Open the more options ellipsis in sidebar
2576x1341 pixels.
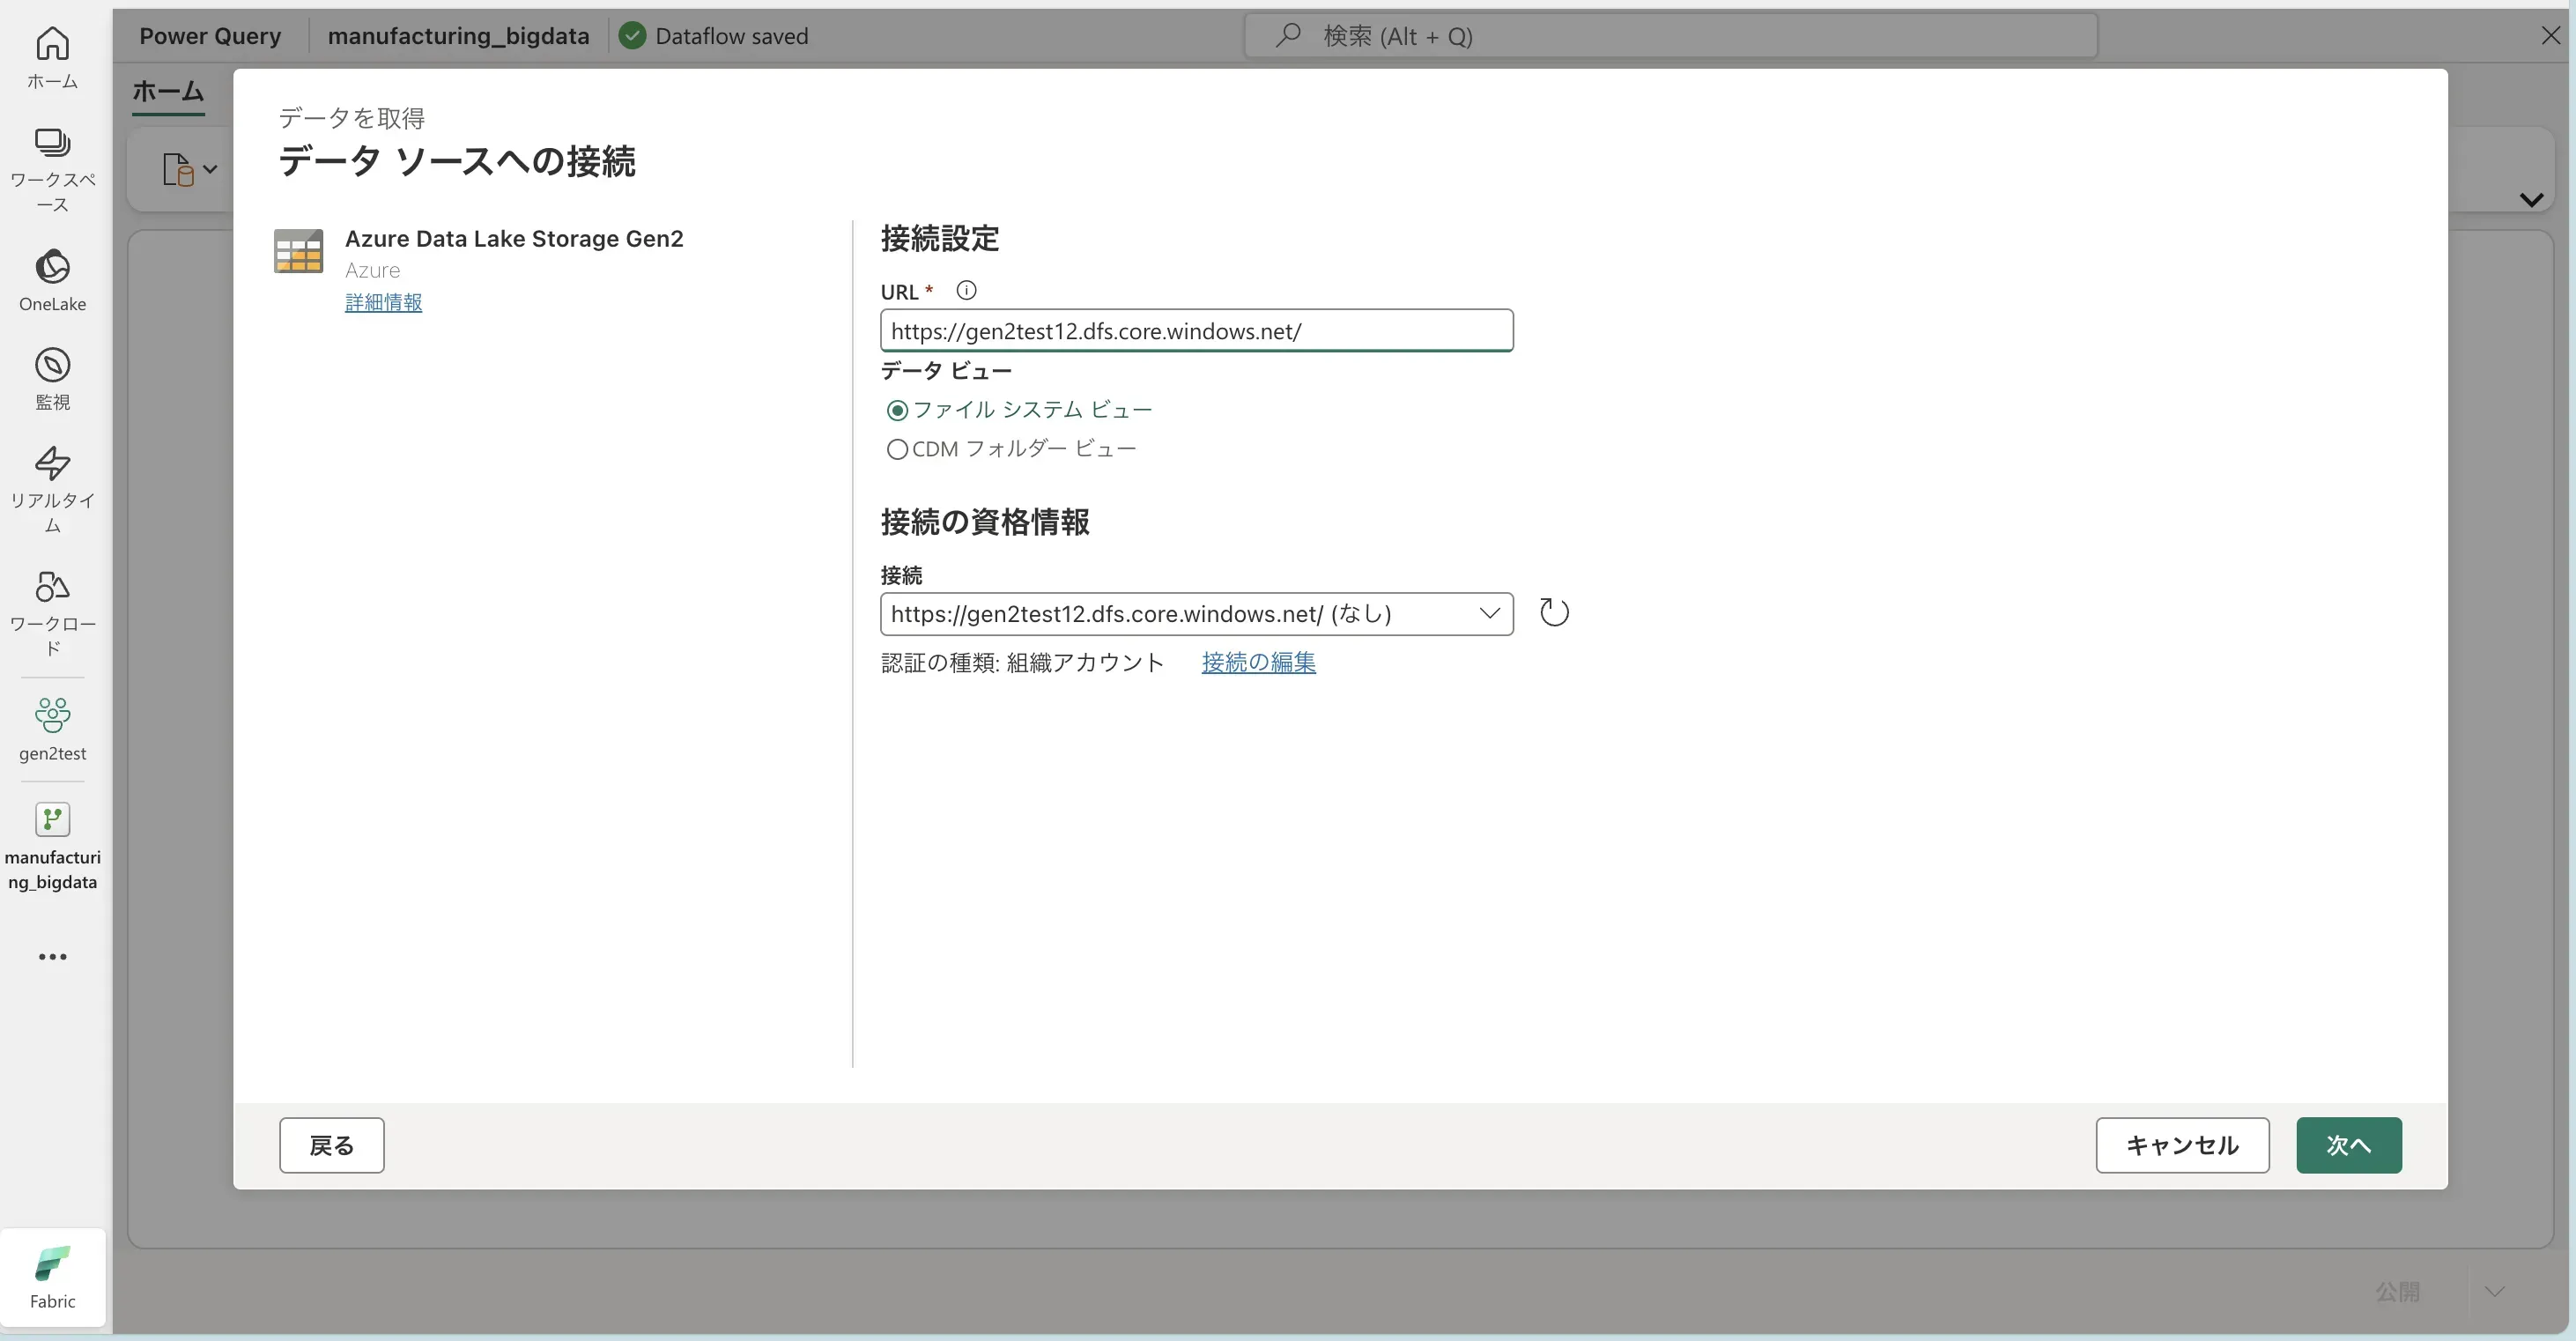tap(52, 957)
